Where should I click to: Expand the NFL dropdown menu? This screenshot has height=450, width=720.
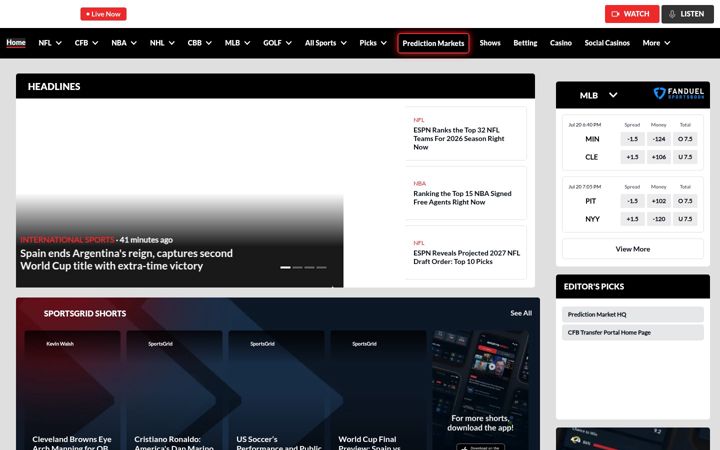(x=50, y=43)
